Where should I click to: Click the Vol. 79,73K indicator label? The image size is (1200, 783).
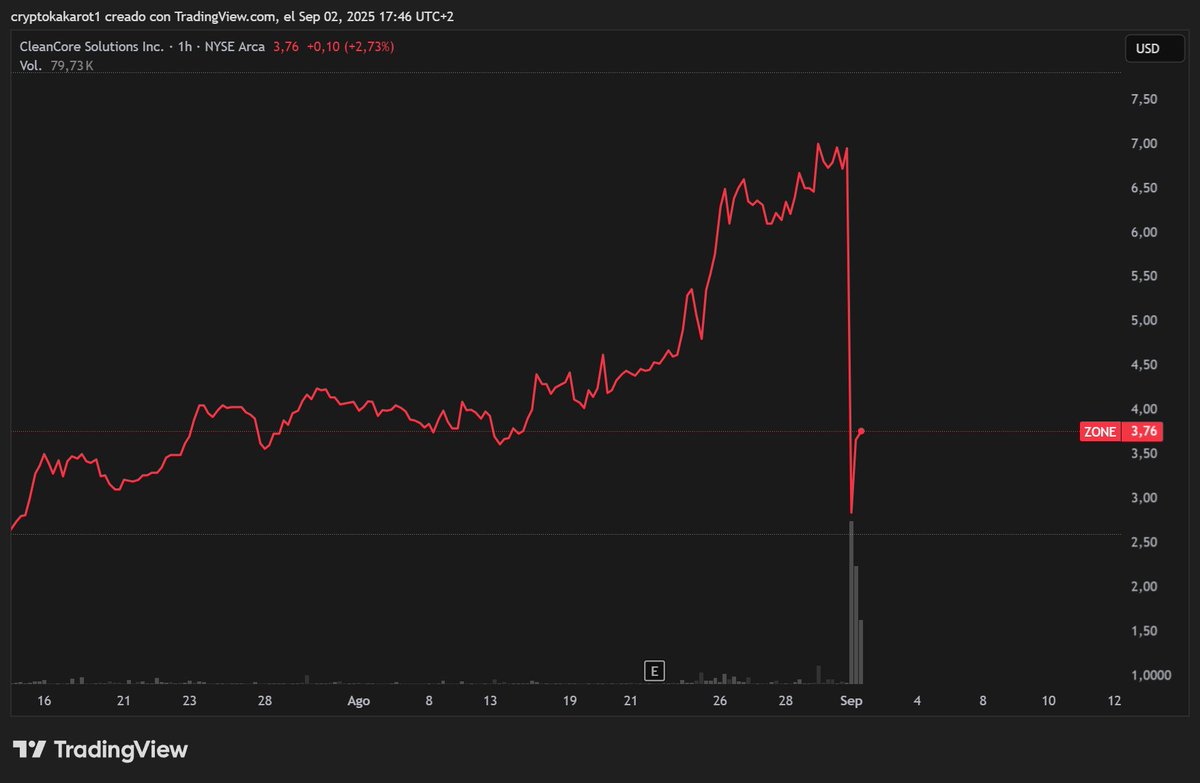57,65
